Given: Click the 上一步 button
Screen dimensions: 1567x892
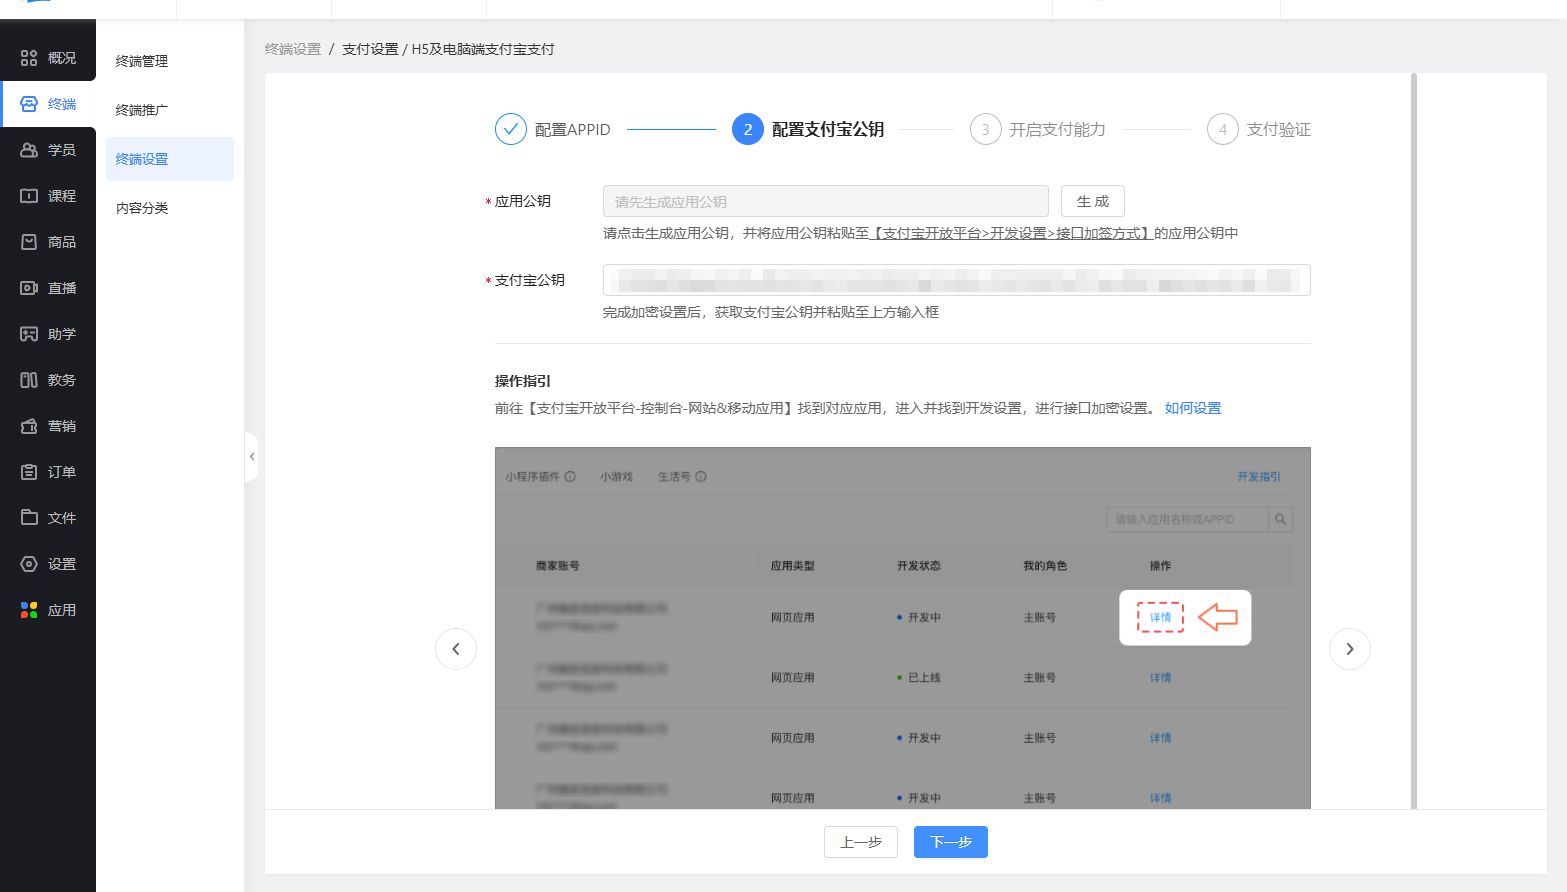Looking at the screenshot, I should [x=861, y=842].
